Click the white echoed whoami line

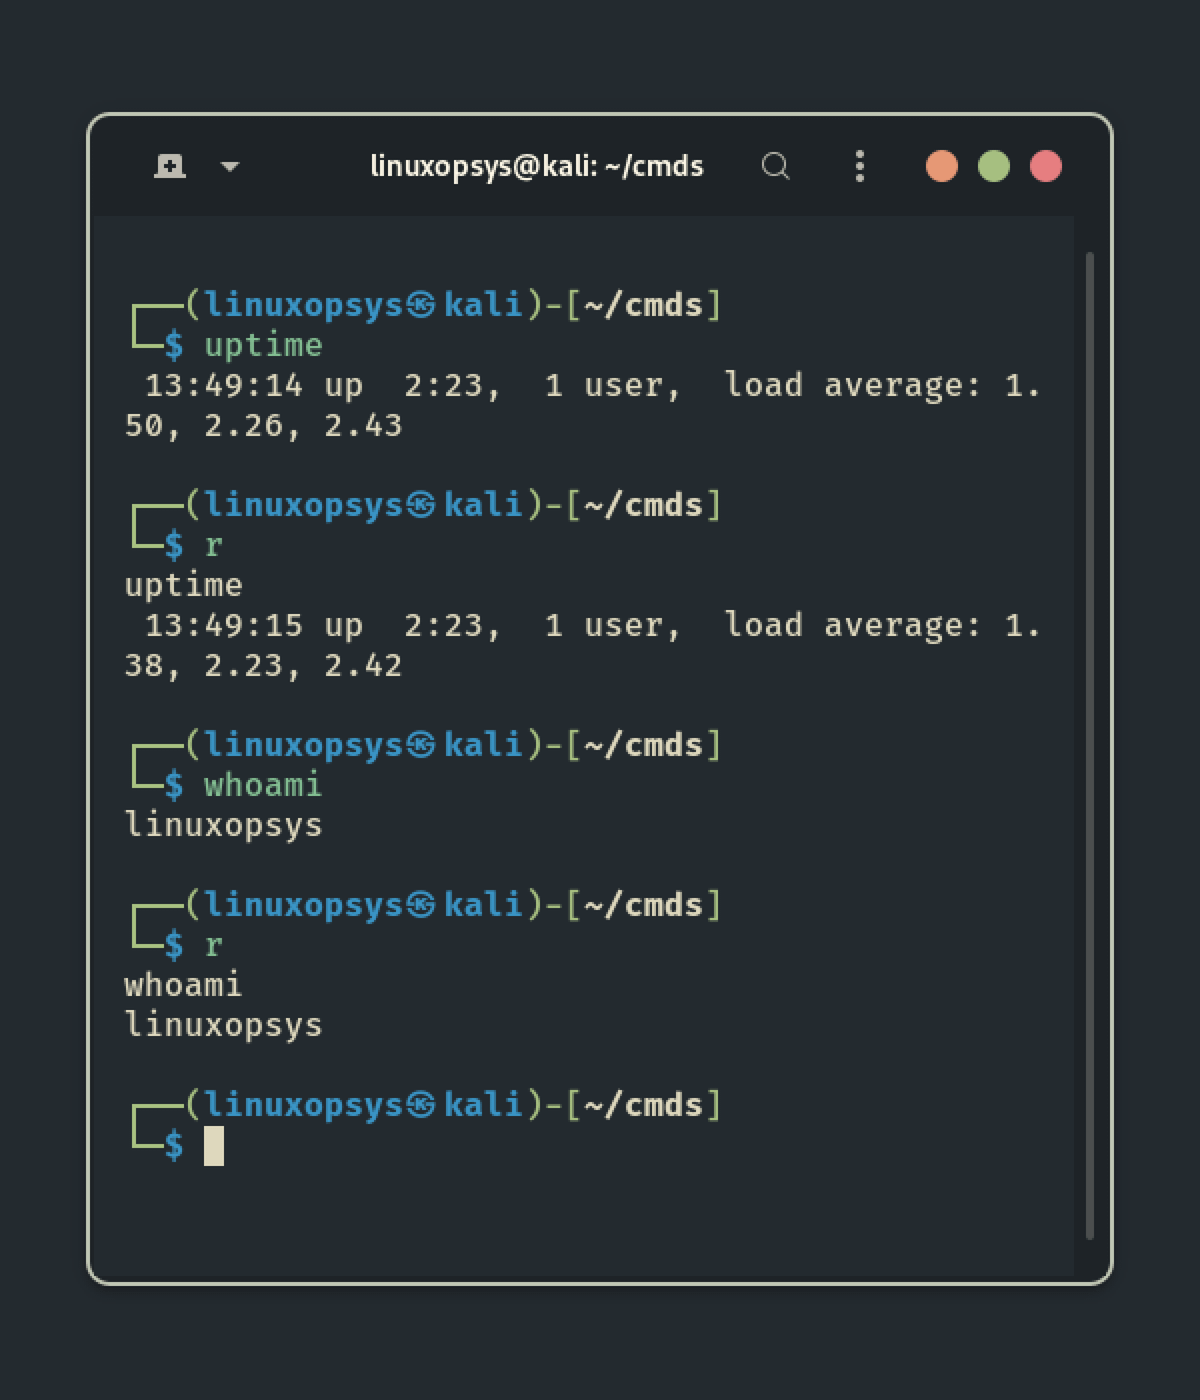coord(183,986)
